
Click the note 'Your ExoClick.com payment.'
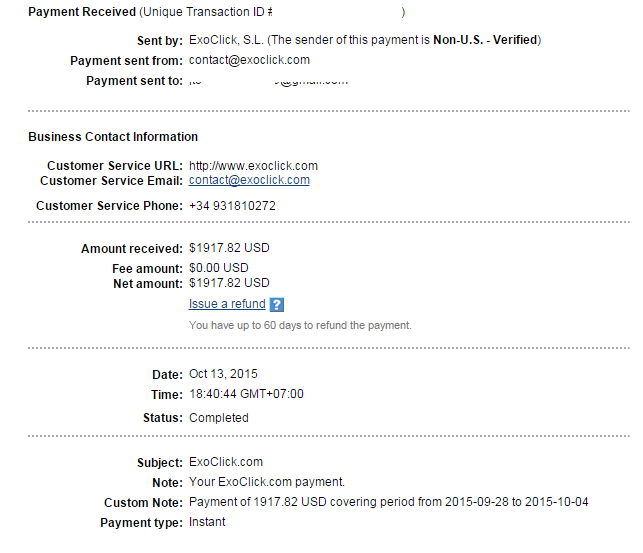[x=267, y=482]
